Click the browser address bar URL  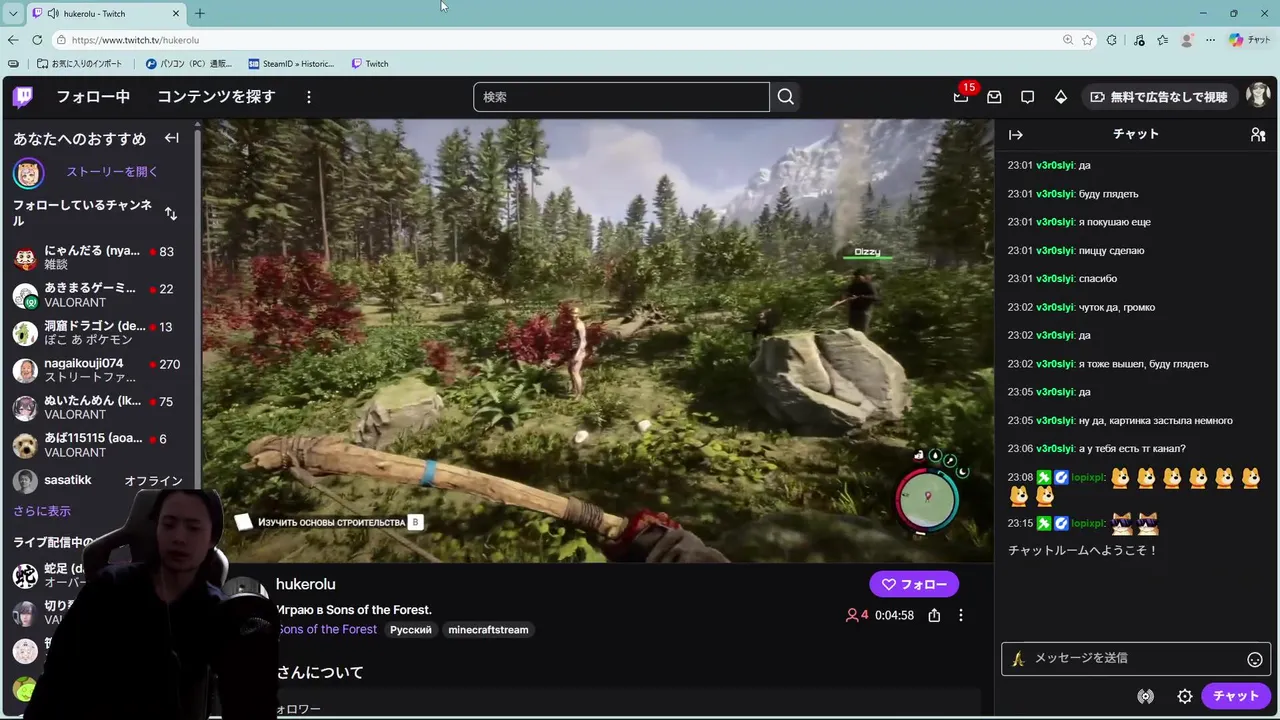coord(135,40)
